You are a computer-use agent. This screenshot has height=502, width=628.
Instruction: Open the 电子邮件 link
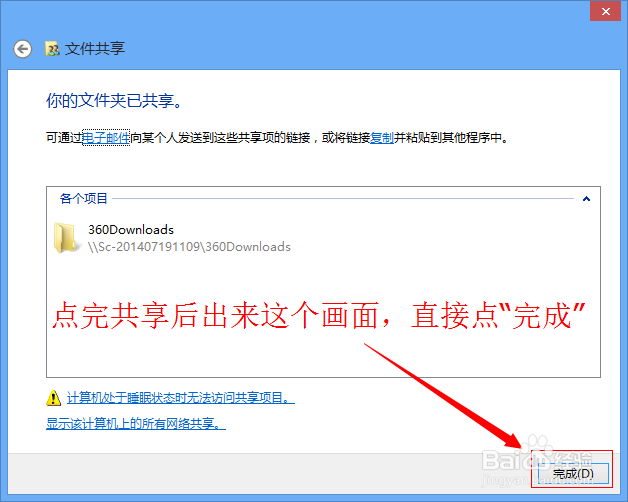(106, 138)
